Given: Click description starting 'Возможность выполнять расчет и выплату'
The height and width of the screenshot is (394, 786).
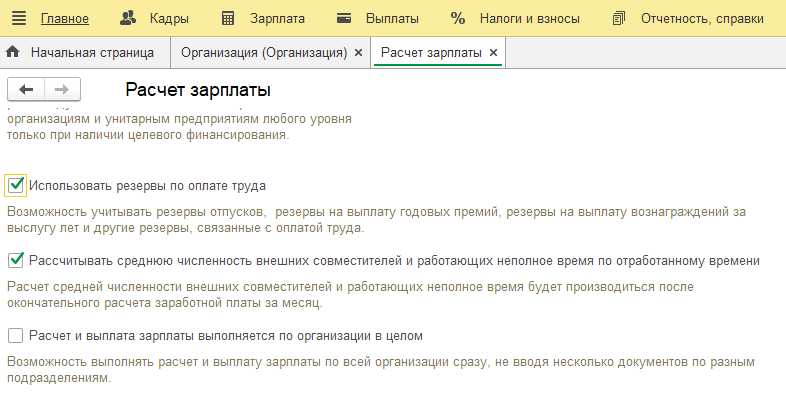Looking at the screenshot, I should coord(381,369).
